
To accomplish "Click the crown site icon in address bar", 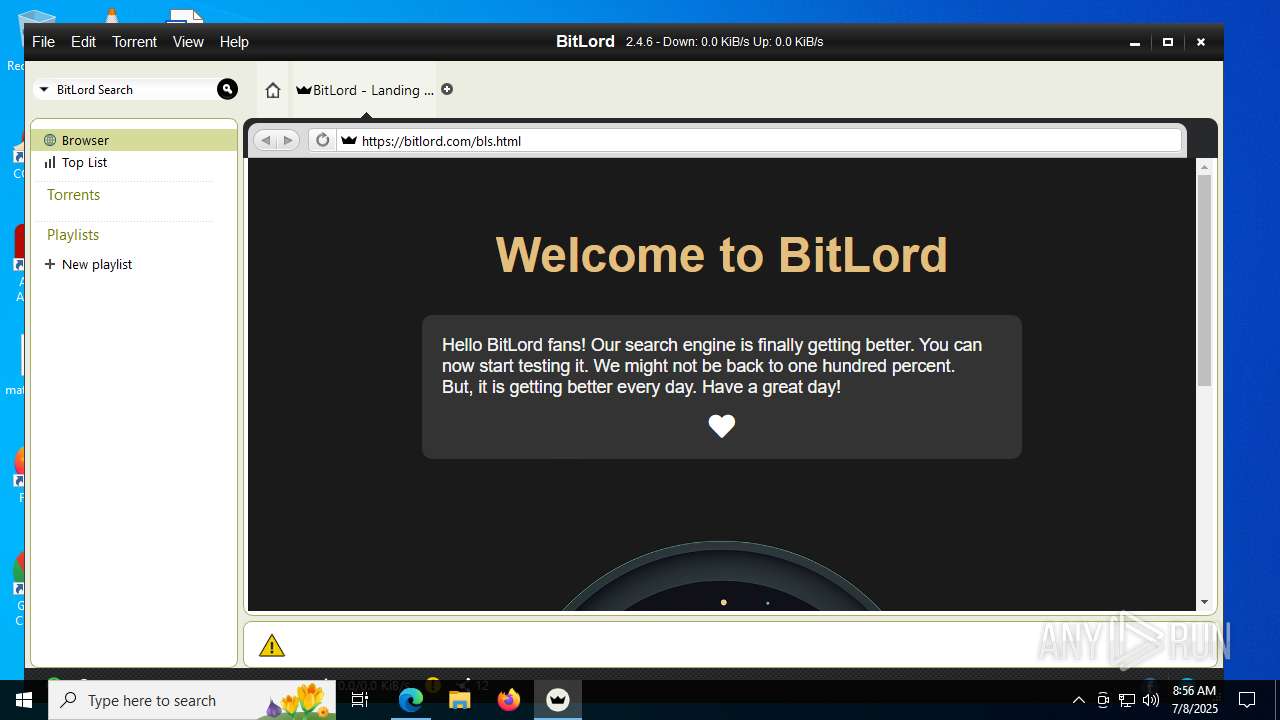I will tap(348, 141).
